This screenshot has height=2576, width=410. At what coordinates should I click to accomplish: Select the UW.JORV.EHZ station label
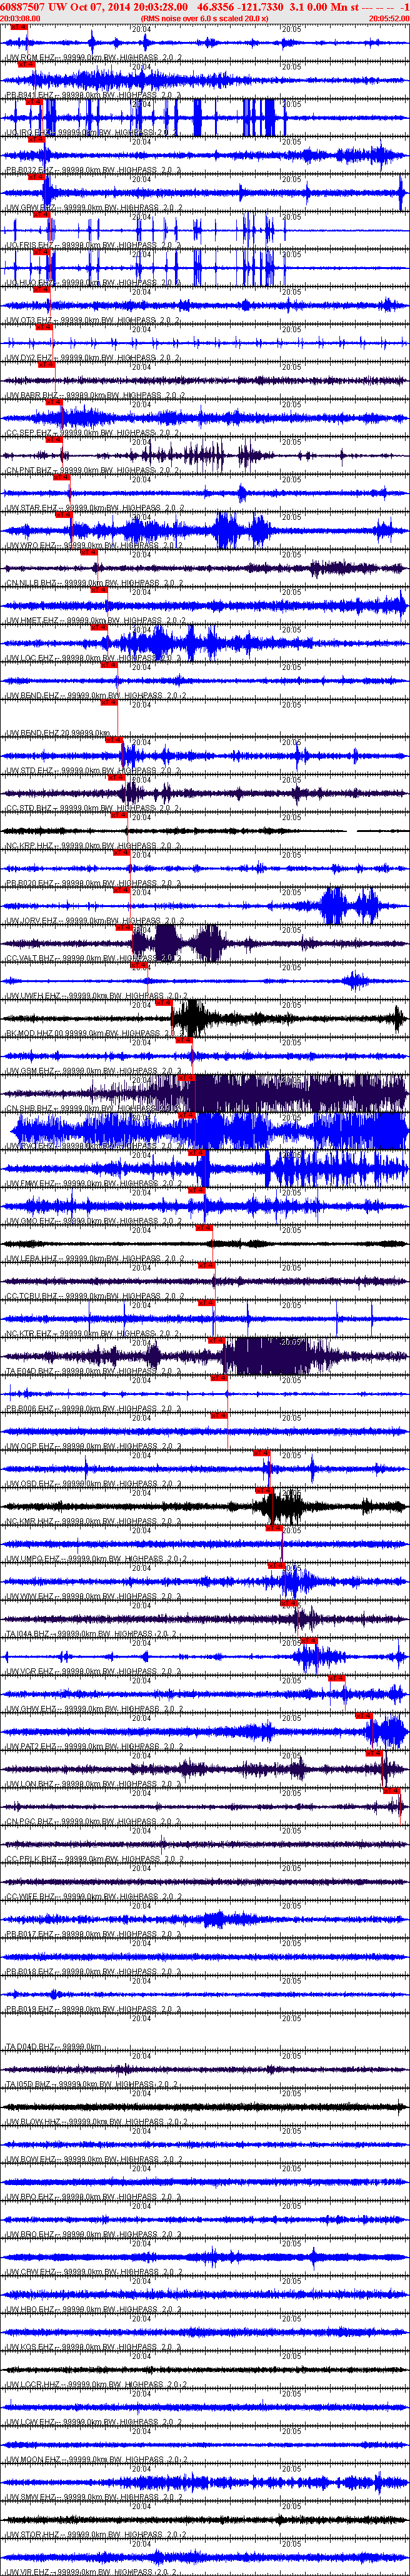[93, 921]
